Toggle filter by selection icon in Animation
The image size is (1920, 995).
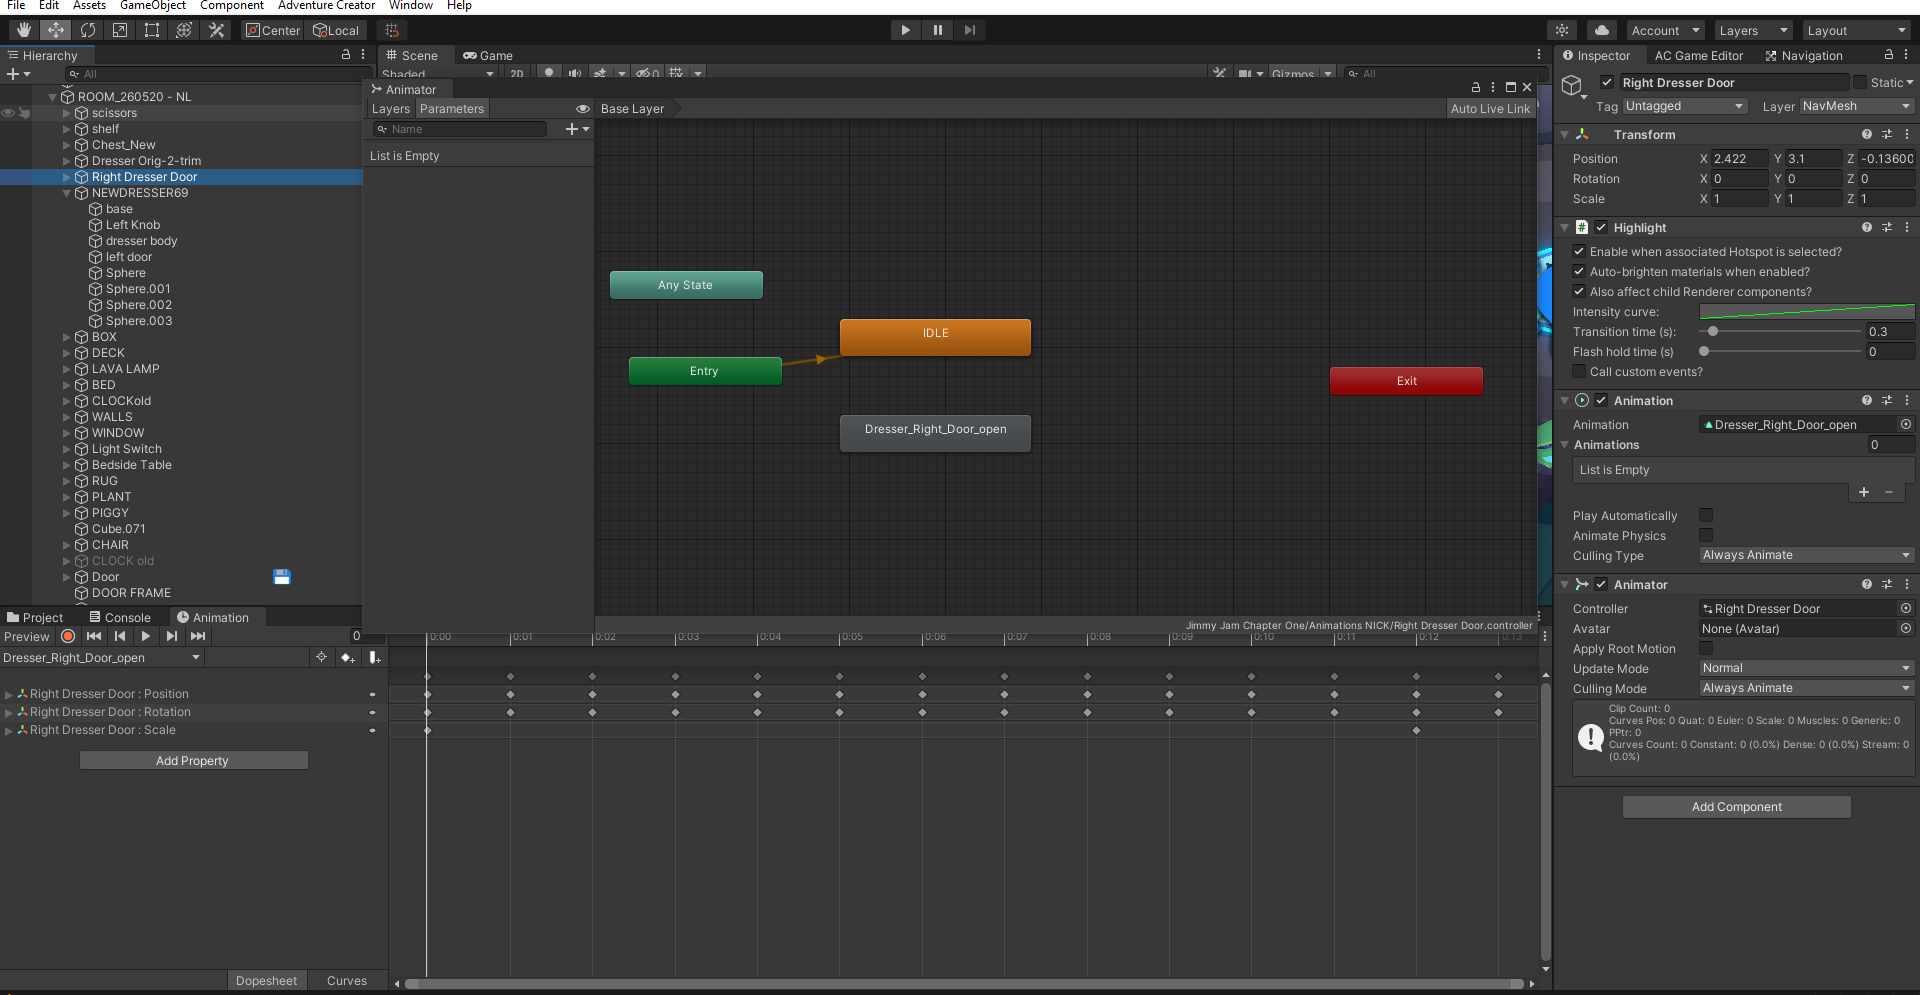point(322,657)
